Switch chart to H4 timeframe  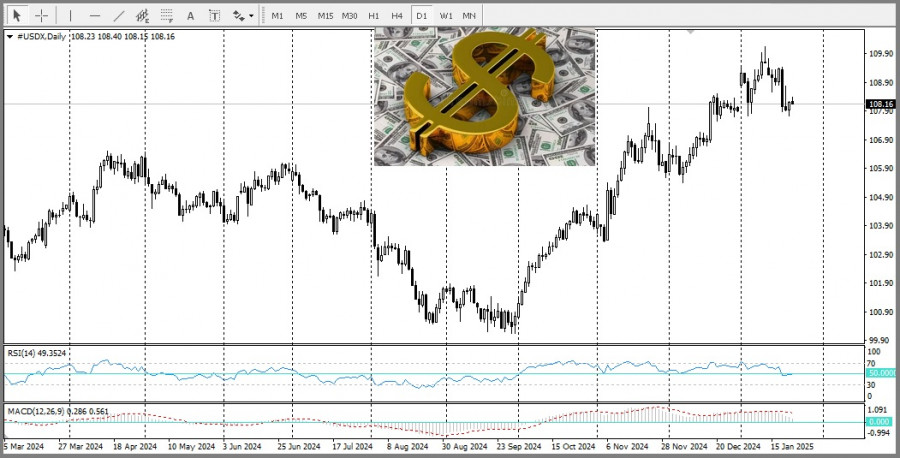[397, 16]
